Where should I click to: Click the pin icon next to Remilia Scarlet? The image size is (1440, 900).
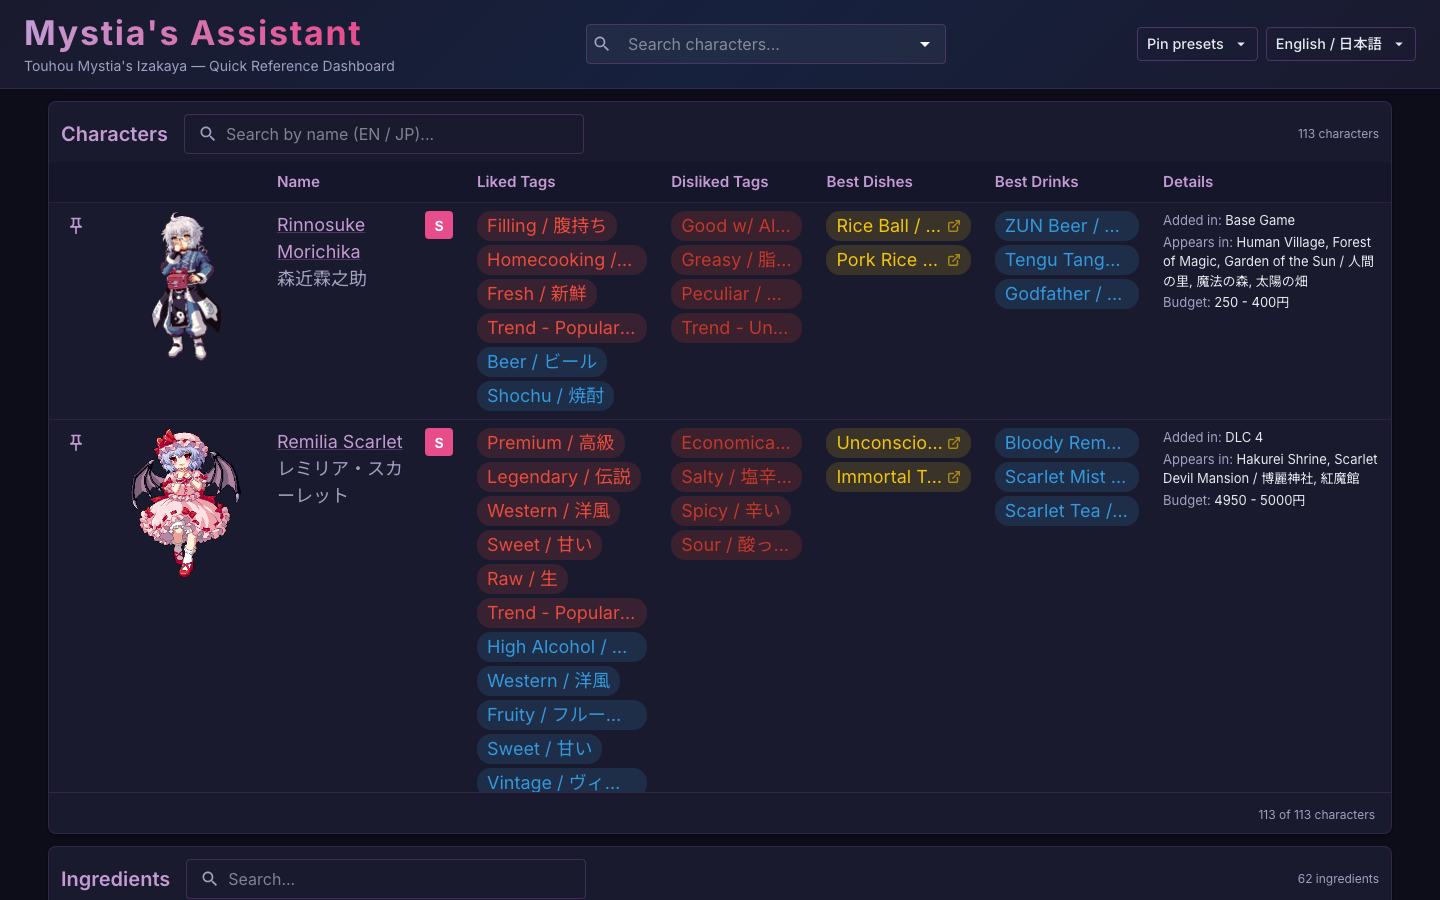(x=75, y=442)
